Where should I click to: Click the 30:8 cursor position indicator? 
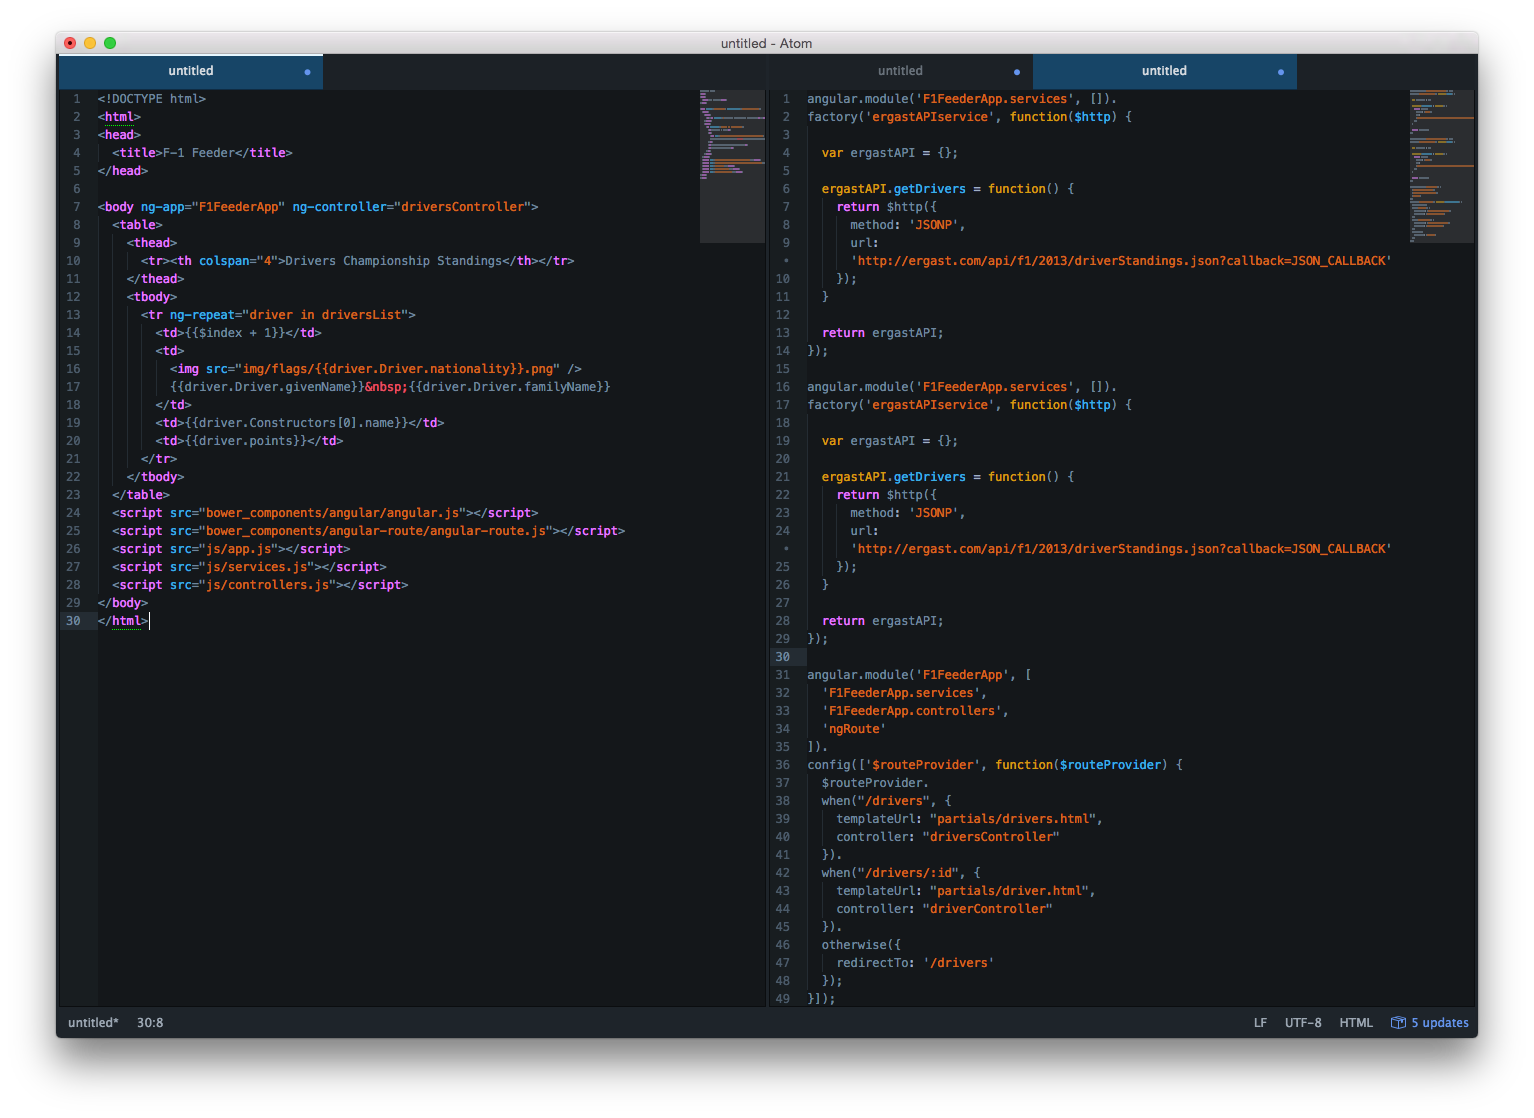tap(150, 1022)
